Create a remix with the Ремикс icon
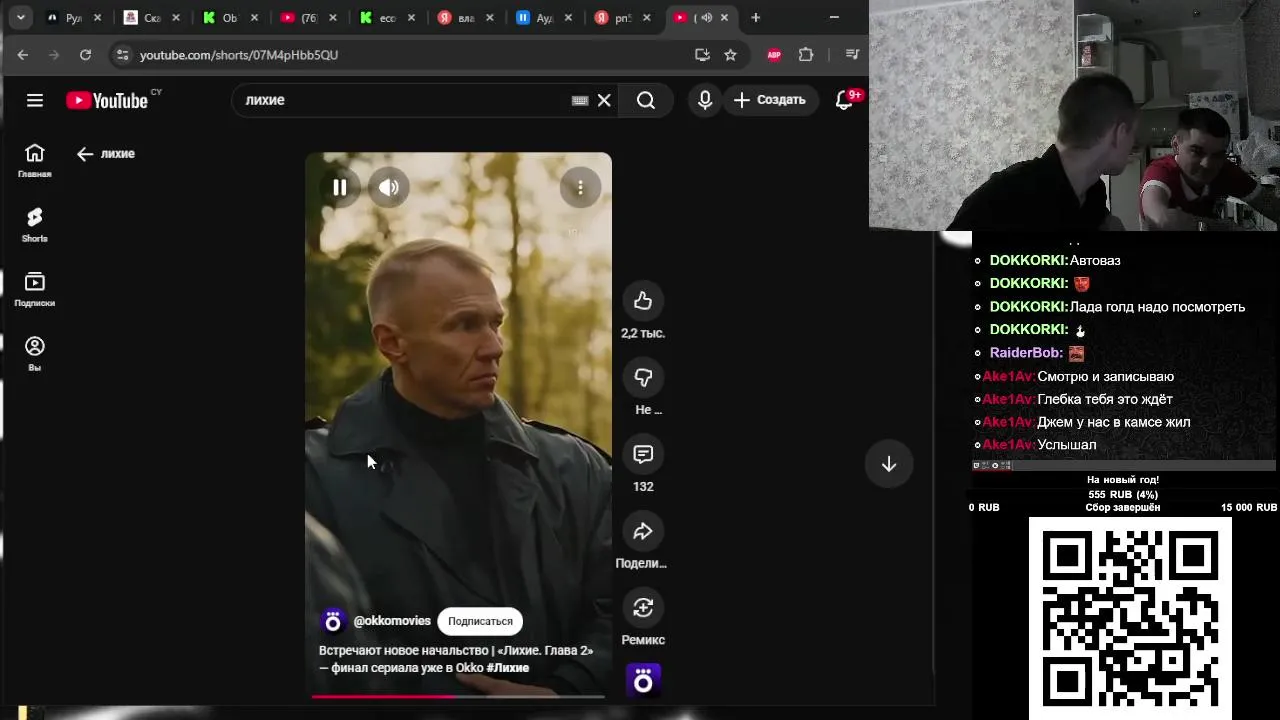 [x=643, y=607]
